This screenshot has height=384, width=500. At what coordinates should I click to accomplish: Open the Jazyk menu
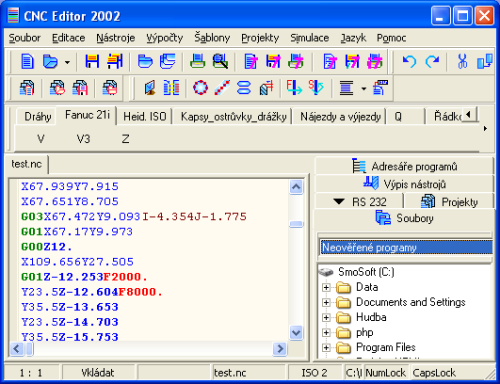click(353, 38)
